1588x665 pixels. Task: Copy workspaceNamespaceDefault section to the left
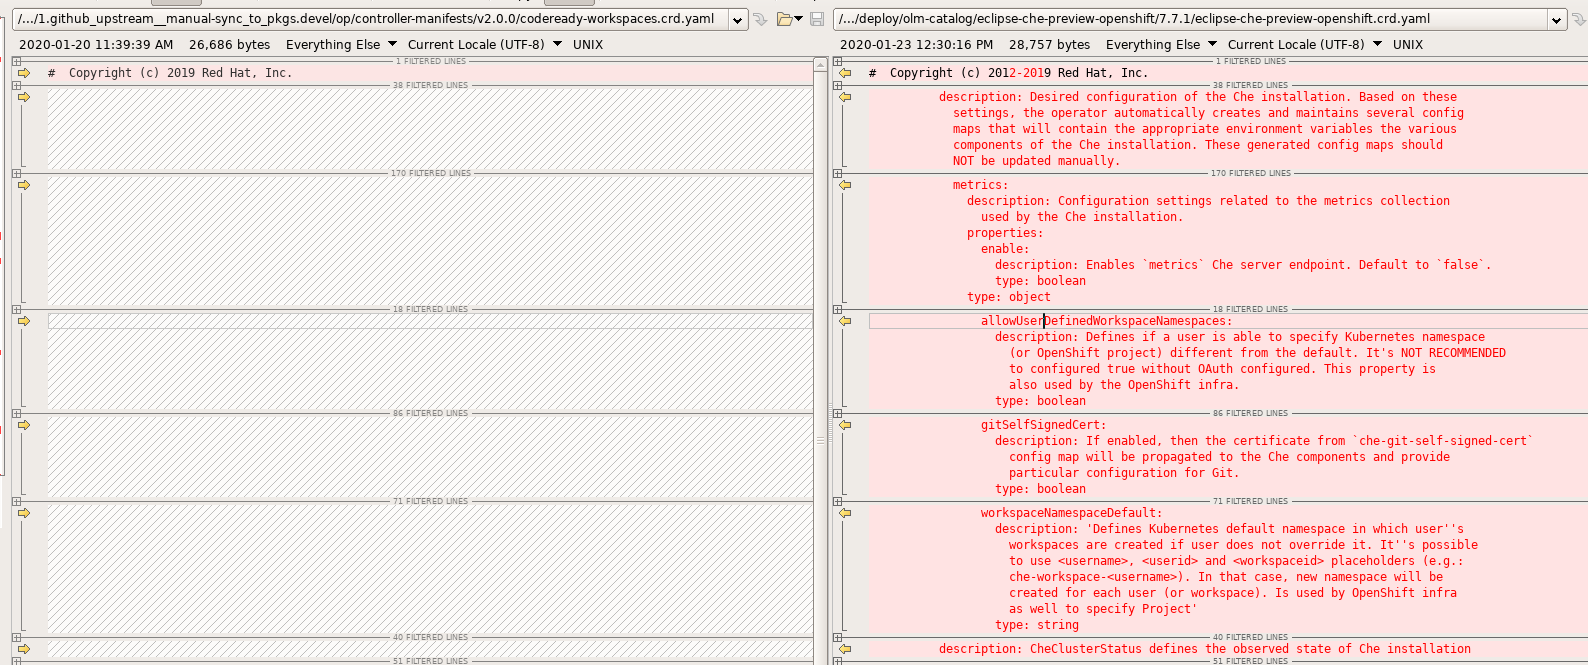point(845,513)
